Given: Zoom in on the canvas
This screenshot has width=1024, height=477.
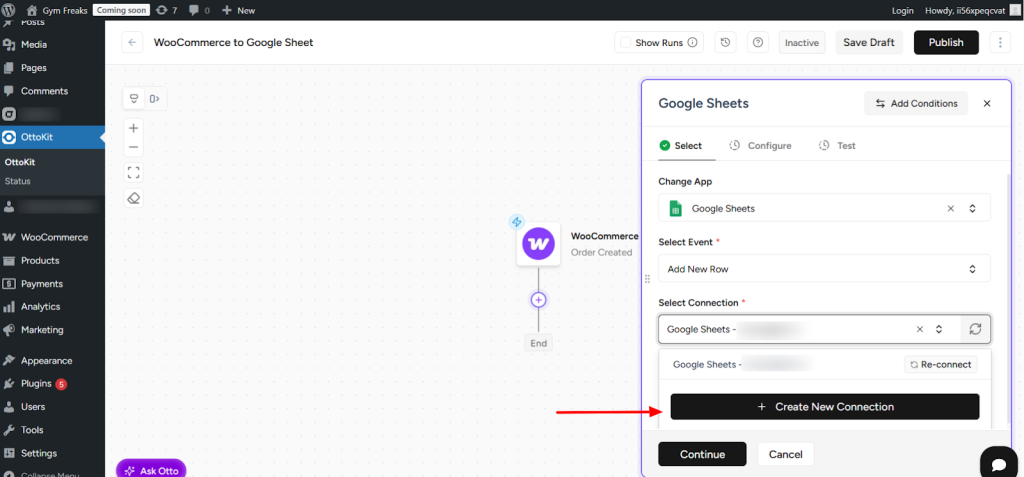Looking at the screenshot, I should point(134,128).
